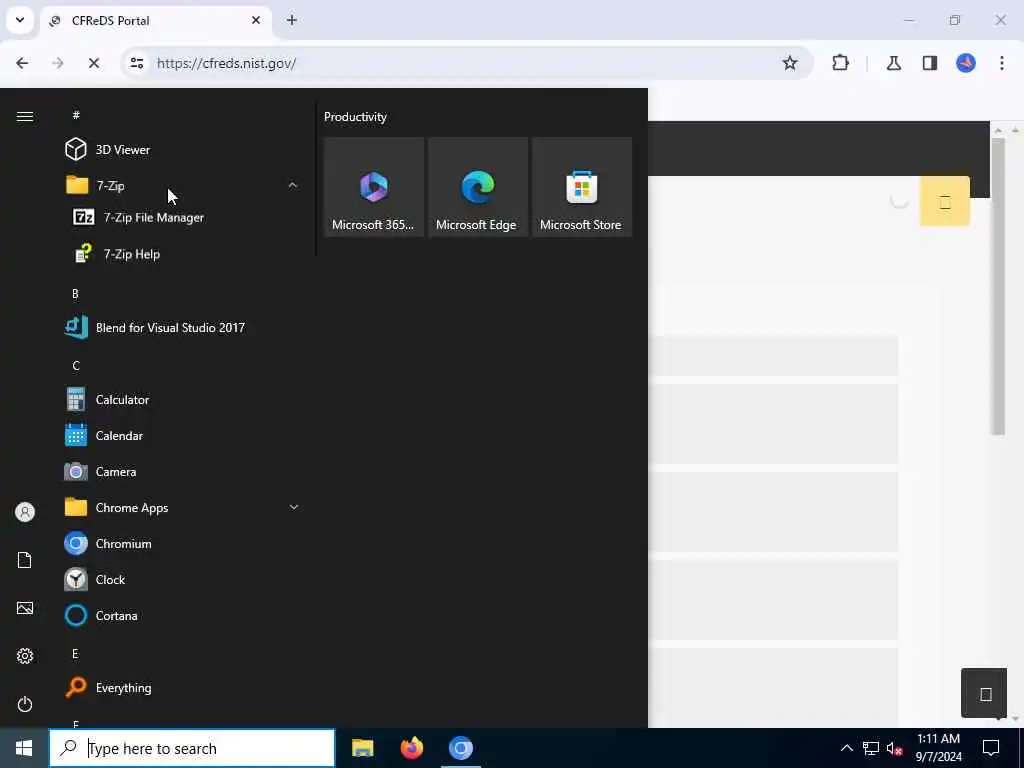Open Firefox from the taskbar
1024x768 pixels.
point(411,748)
